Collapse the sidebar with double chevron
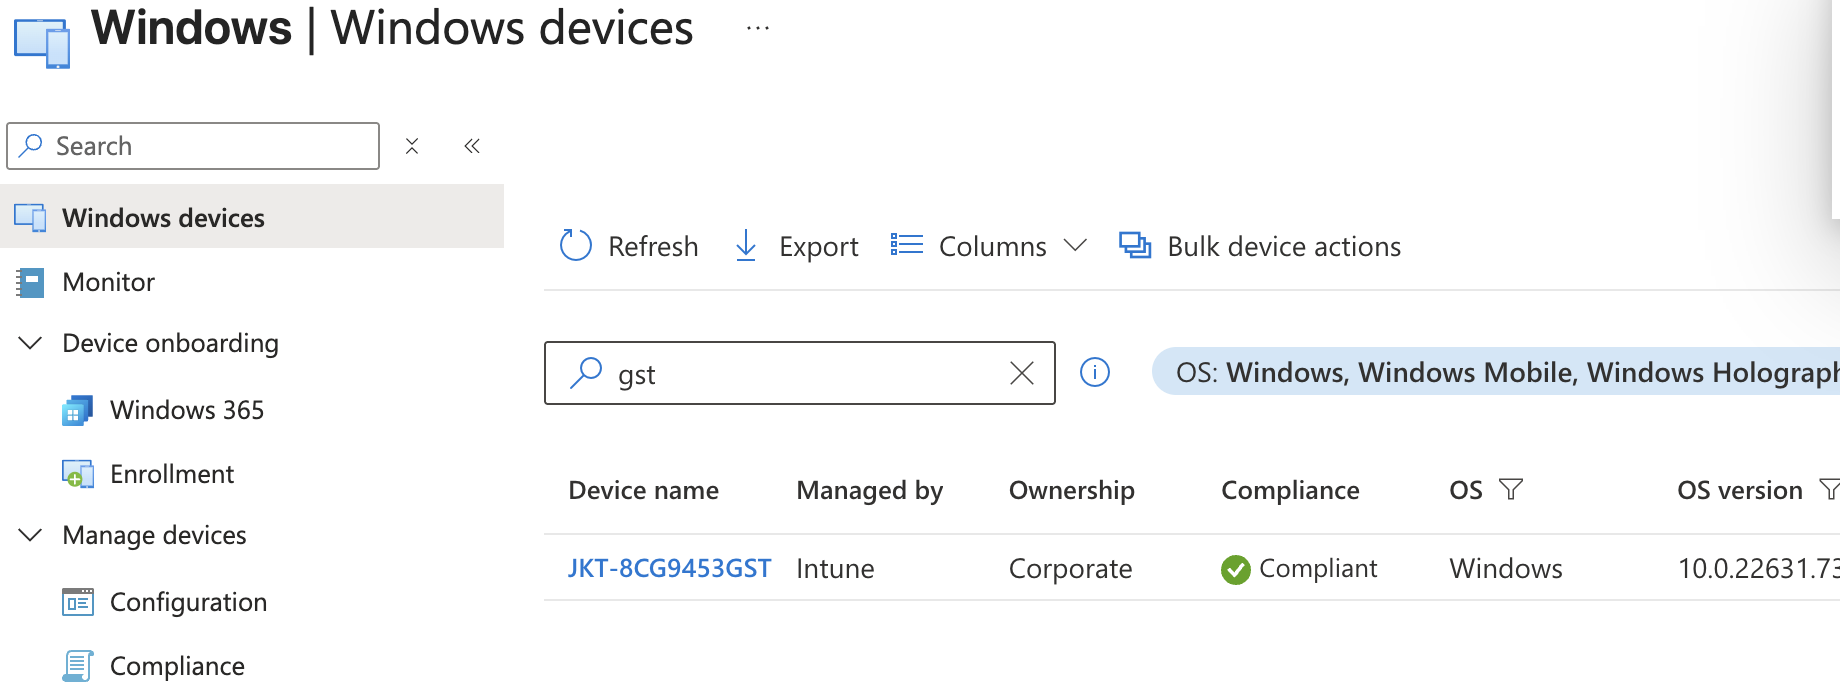The height and width of the screenshot is (684, 1840). 472,146
